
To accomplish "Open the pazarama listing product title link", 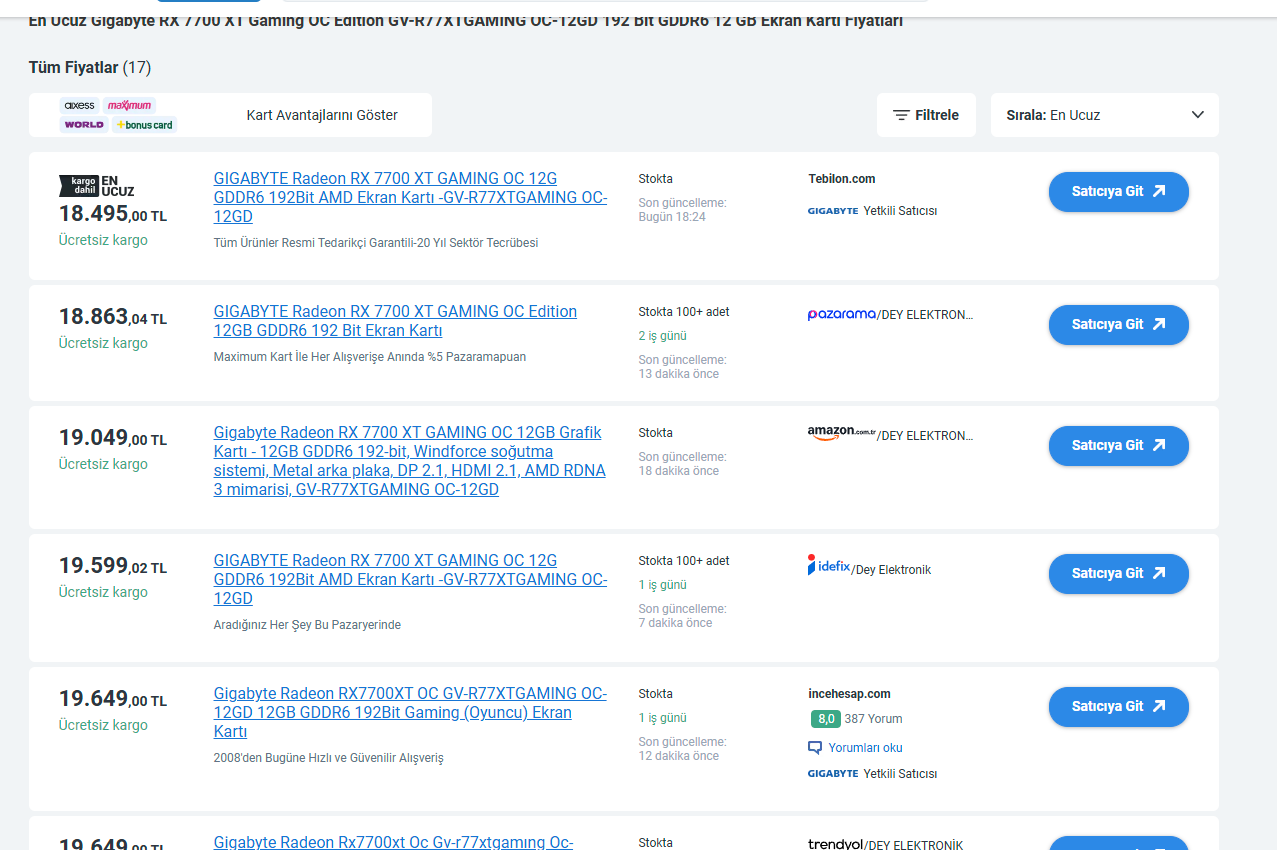I will [395, 321].
